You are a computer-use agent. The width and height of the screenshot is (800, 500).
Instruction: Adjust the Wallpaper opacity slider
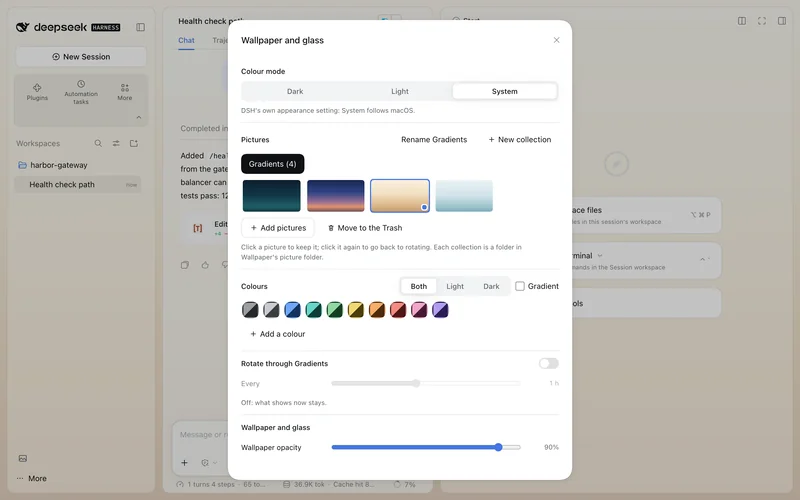click(x=426, y=447)
